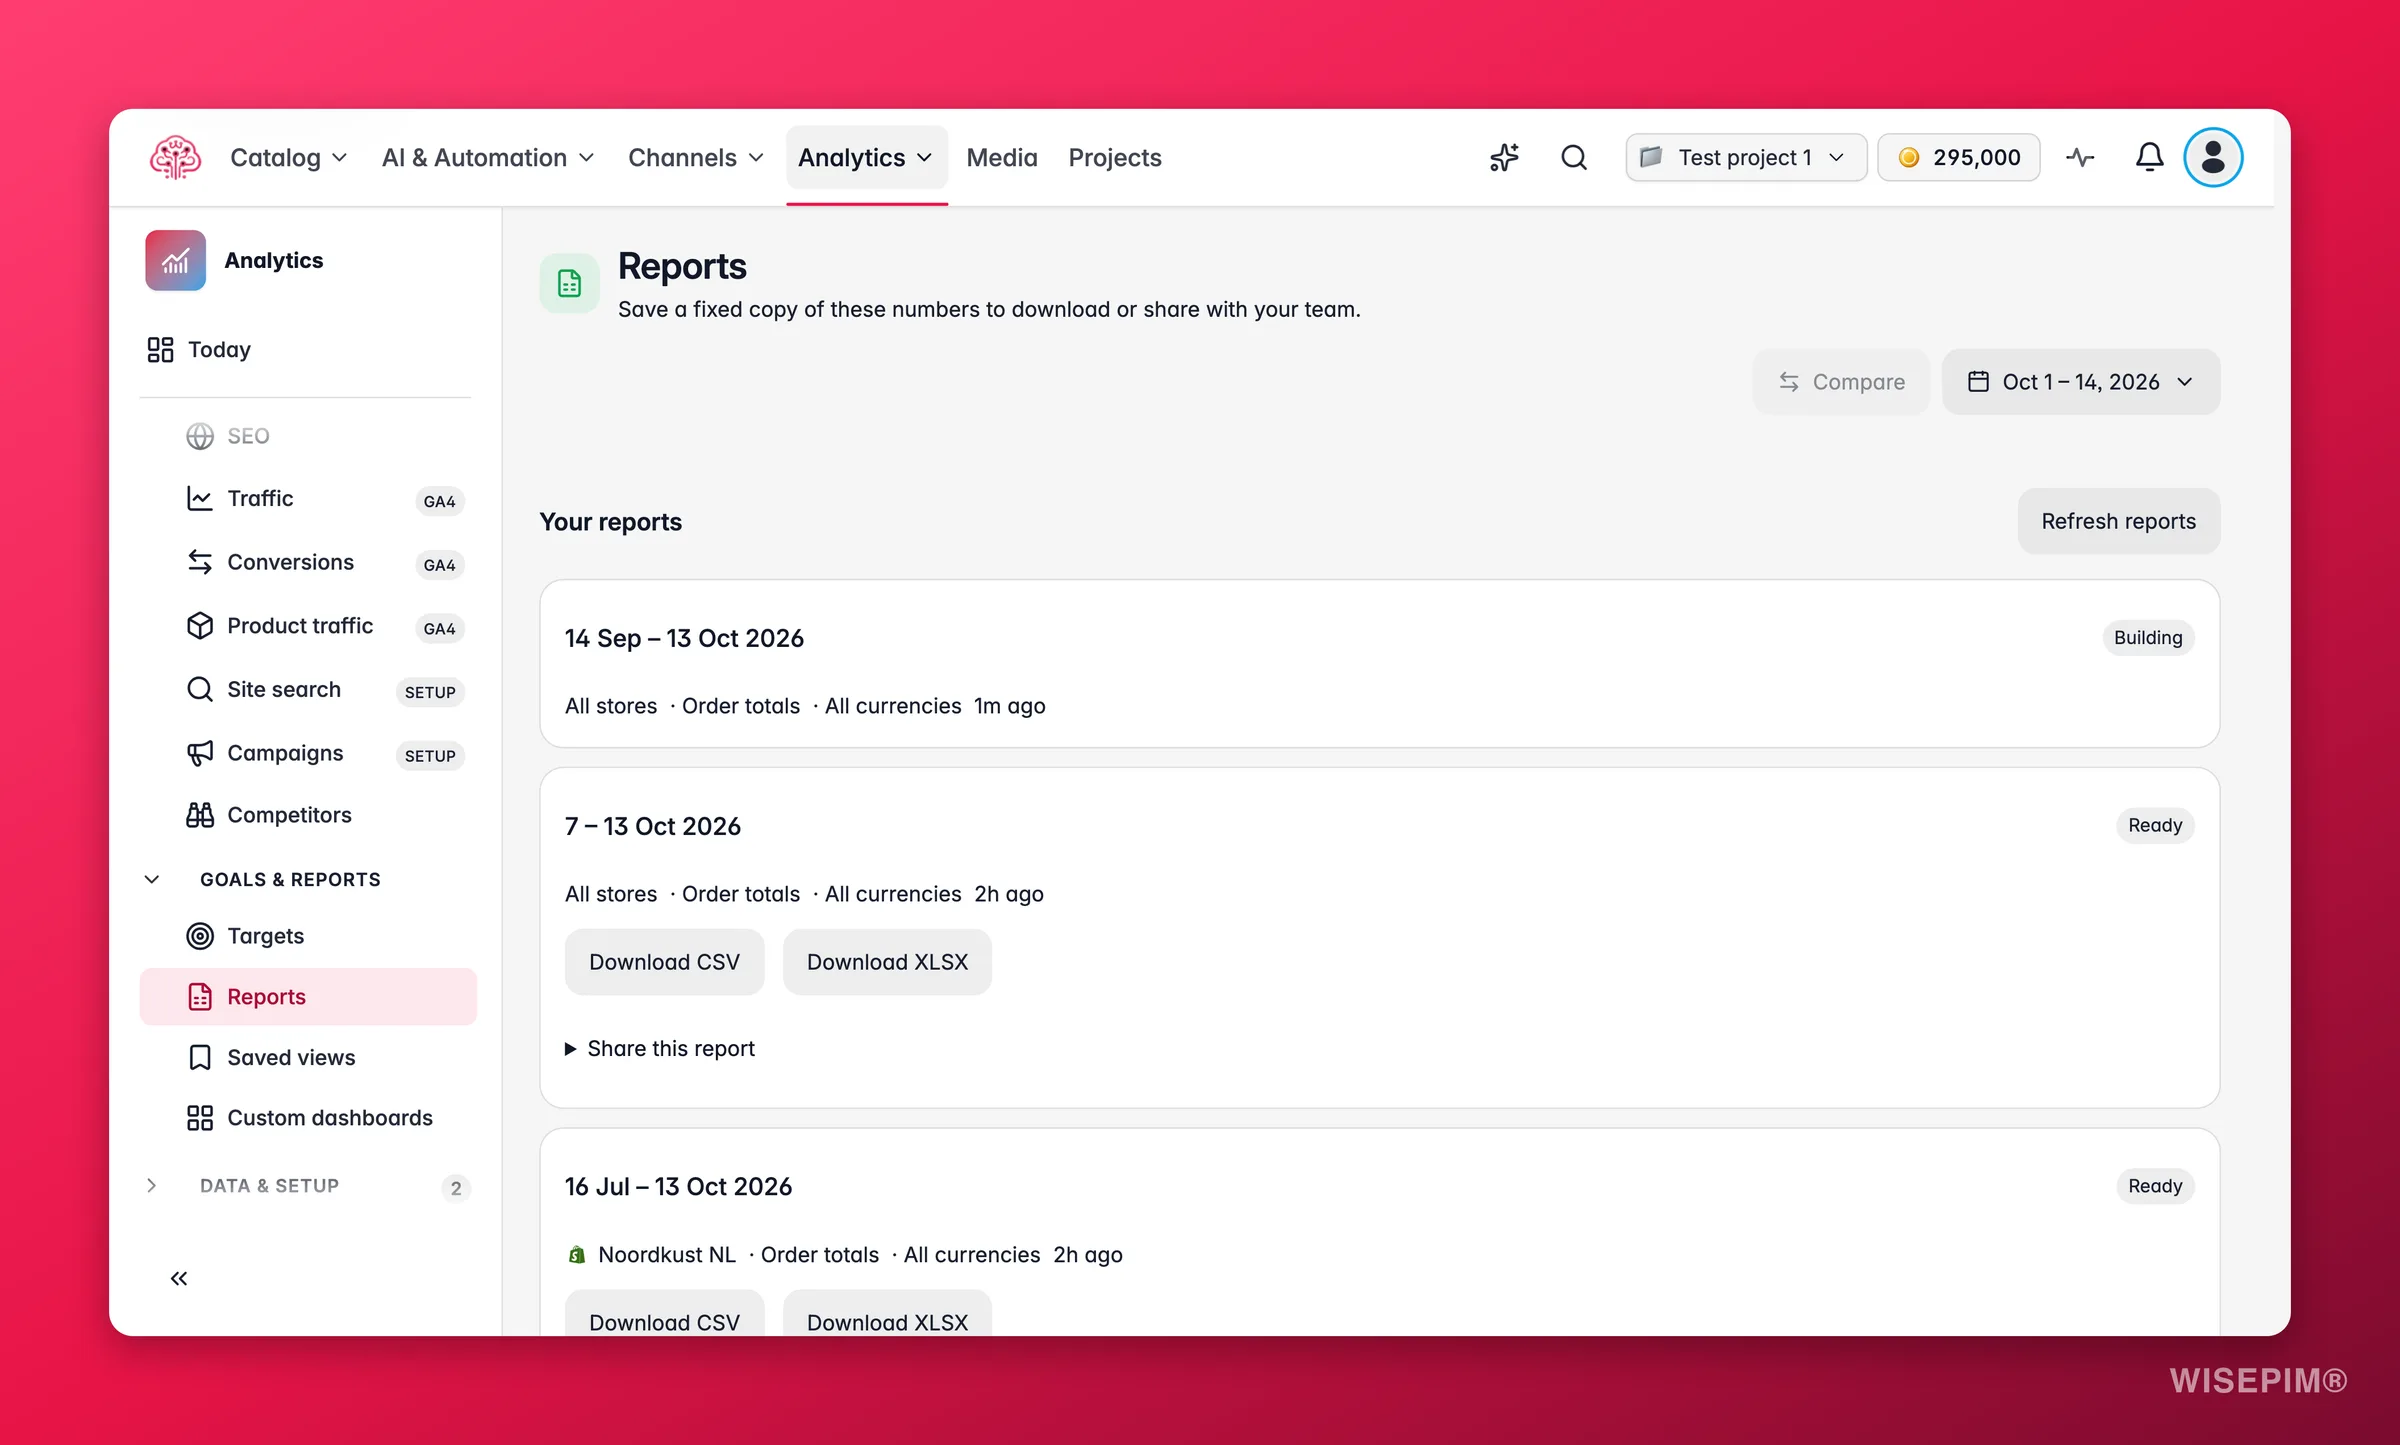2400x1445 pixels.
Task: Click the GA4 badge next to Traffic
Action: (x=439, y=501)
